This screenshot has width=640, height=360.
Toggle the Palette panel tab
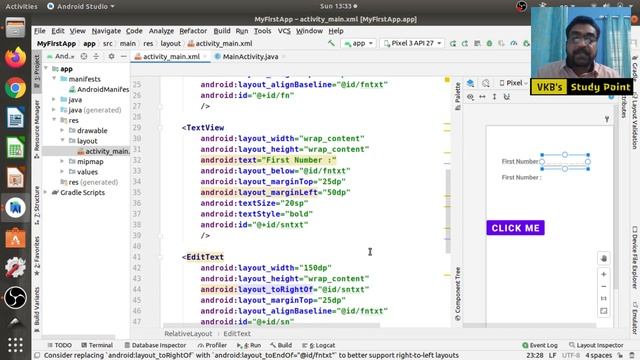(x=458, y=96)
